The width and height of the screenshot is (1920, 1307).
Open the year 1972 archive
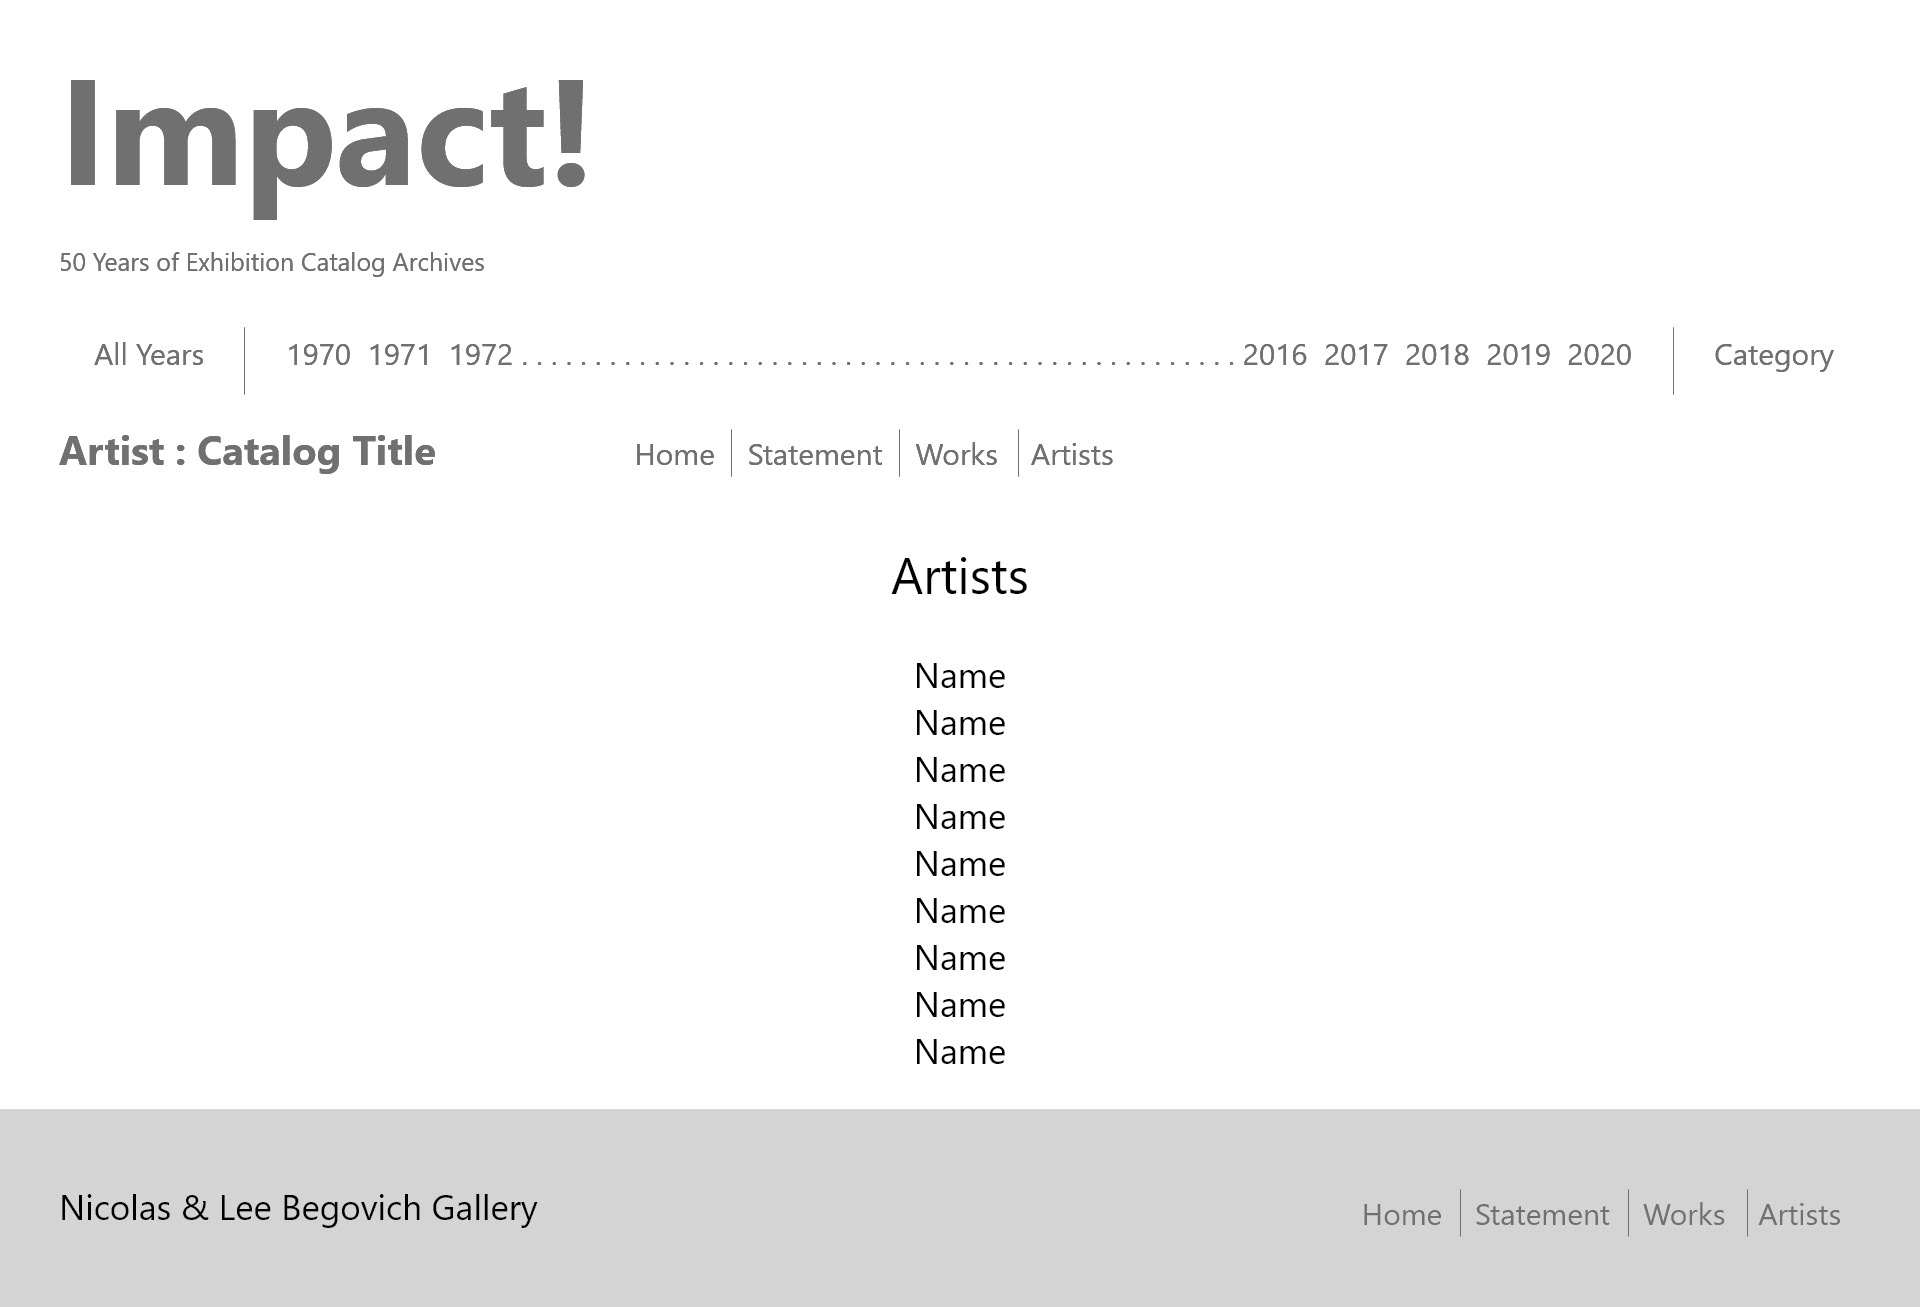pos(480,355)
